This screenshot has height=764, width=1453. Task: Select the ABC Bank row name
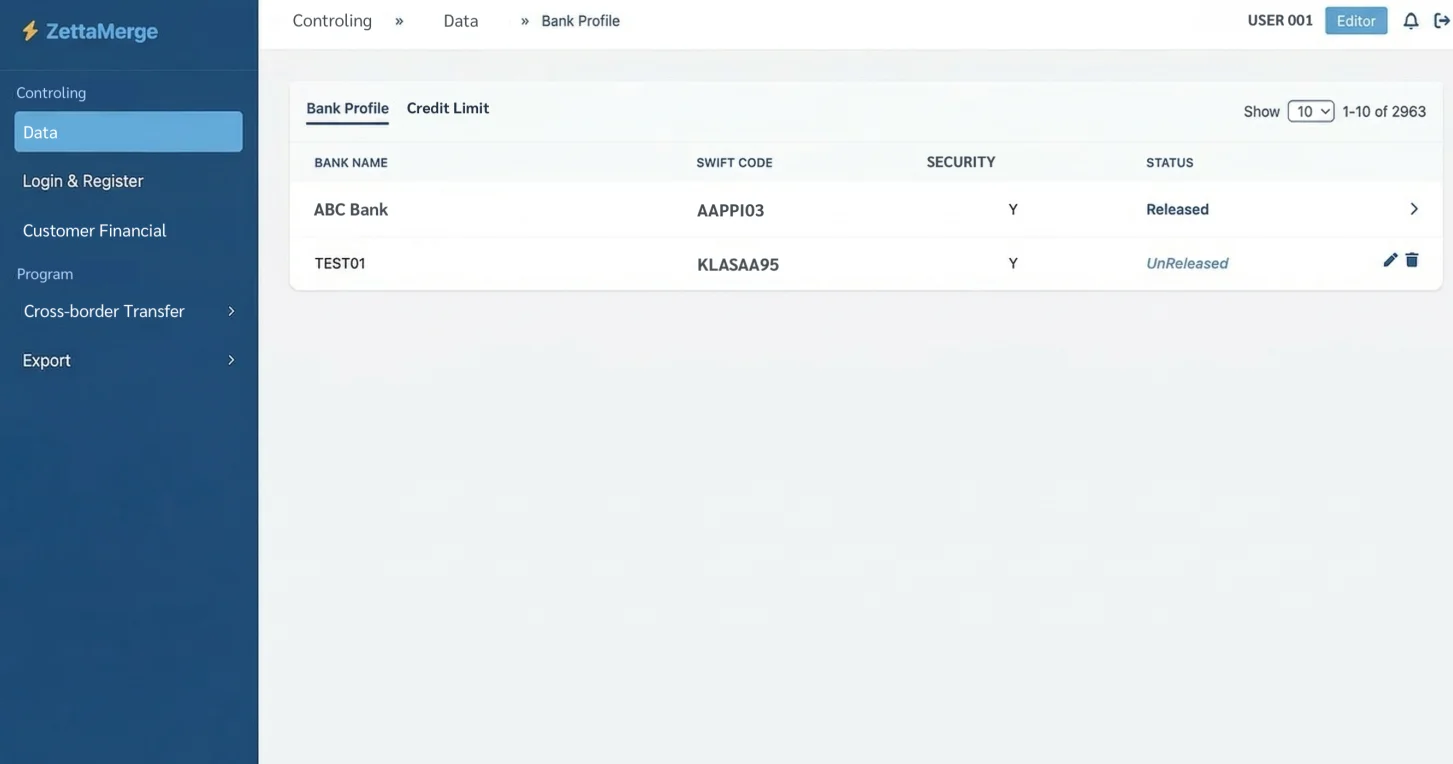[x=351, y=209]
